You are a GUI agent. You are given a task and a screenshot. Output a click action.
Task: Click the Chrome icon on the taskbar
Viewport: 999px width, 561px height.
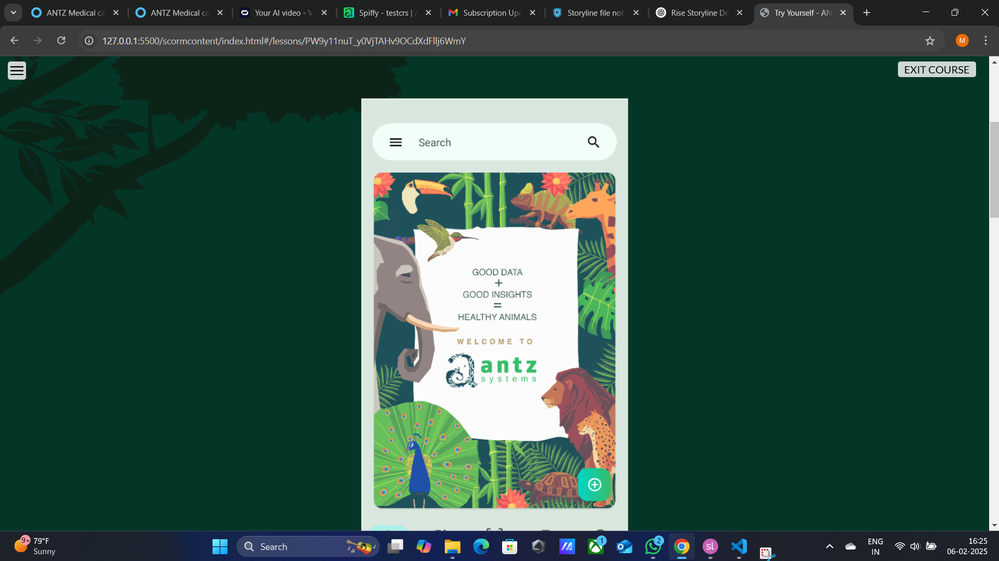pyautogui.click(x=682, y=546)
